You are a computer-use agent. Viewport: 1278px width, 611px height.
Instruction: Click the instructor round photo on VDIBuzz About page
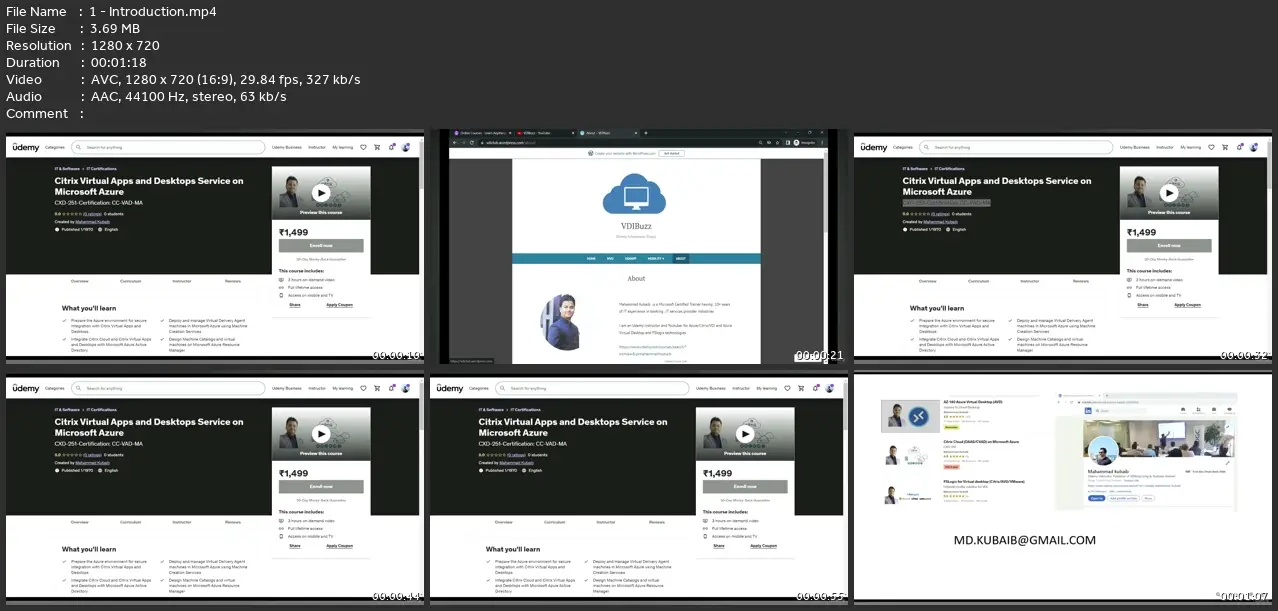pos(560,322)
